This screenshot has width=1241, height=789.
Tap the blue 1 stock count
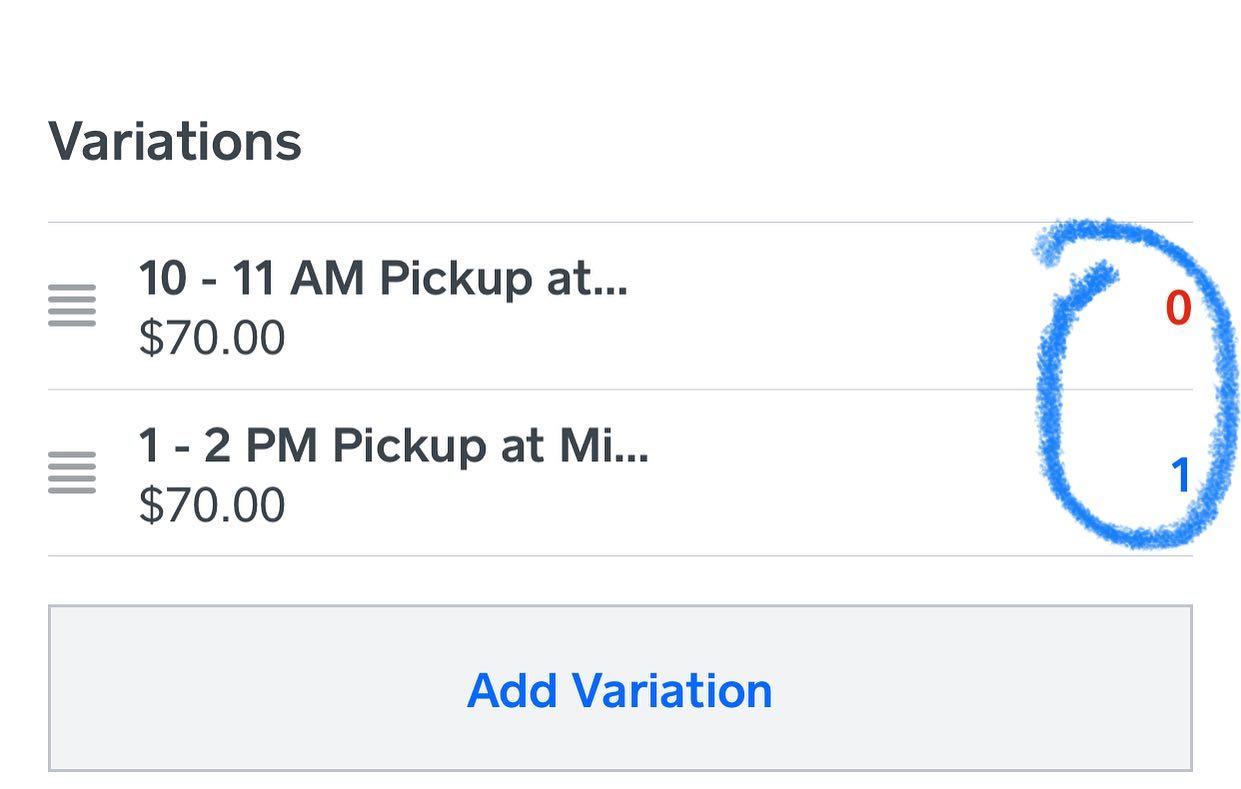[1180, 476]
